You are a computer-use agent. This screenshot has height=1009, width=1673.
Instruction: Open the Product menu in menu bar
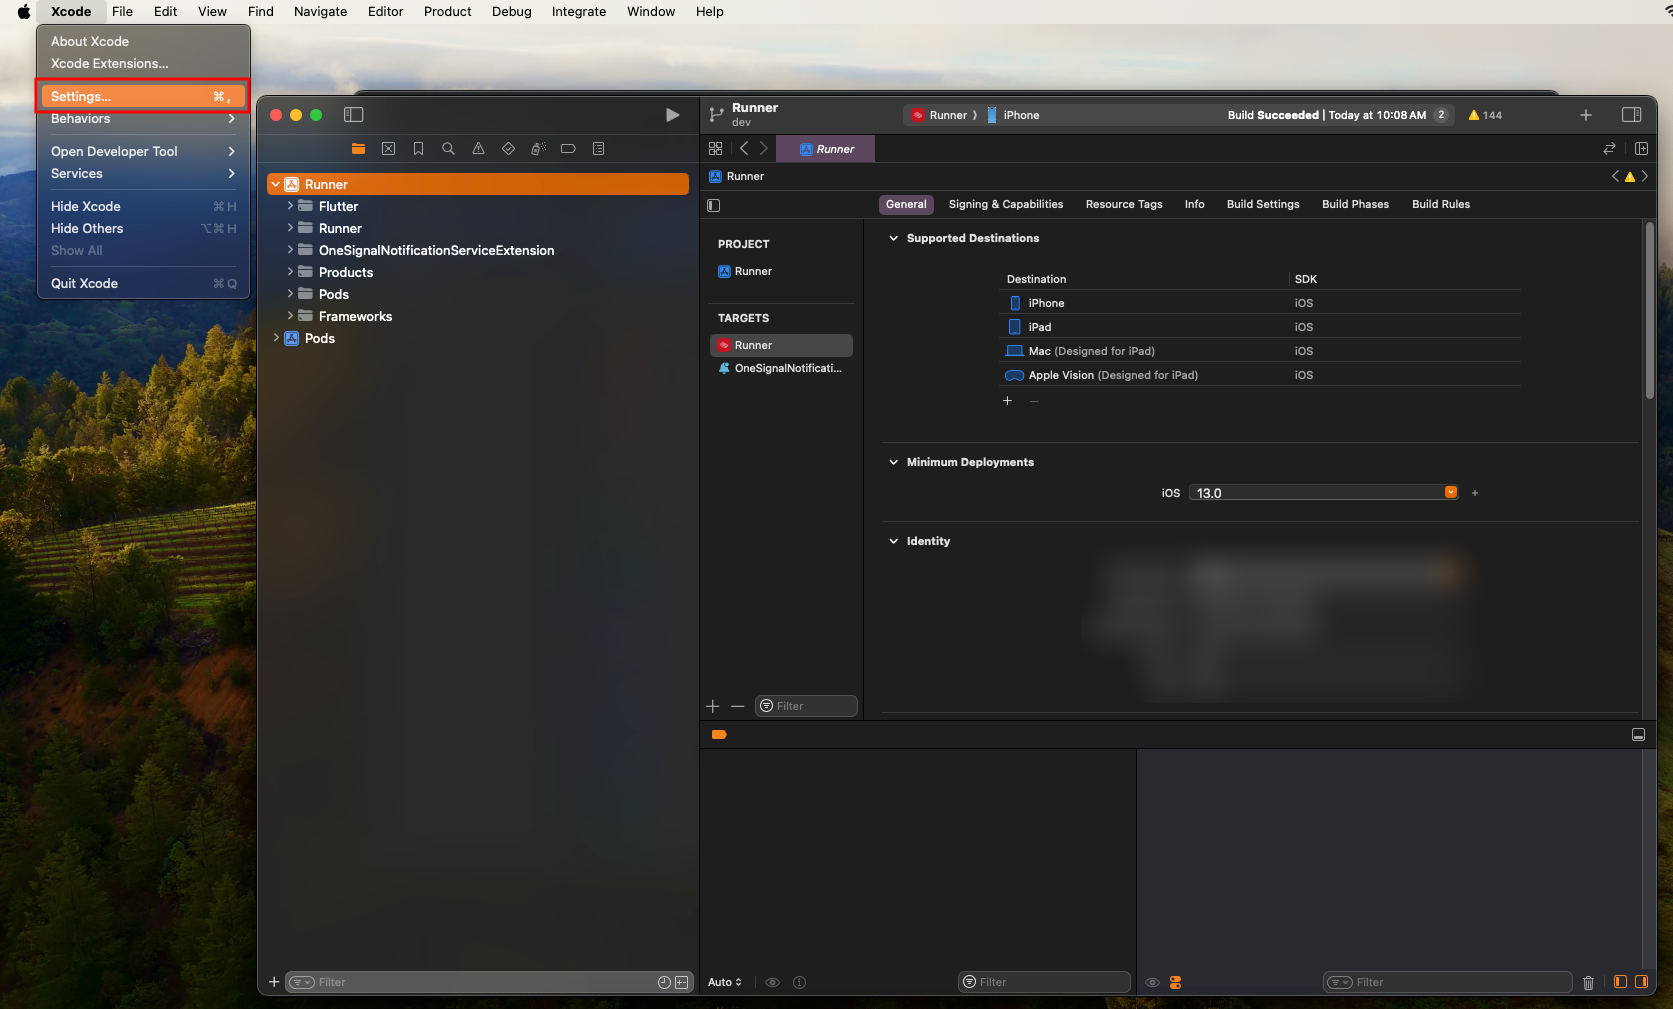pyautogui.click(x=447, y=12)
